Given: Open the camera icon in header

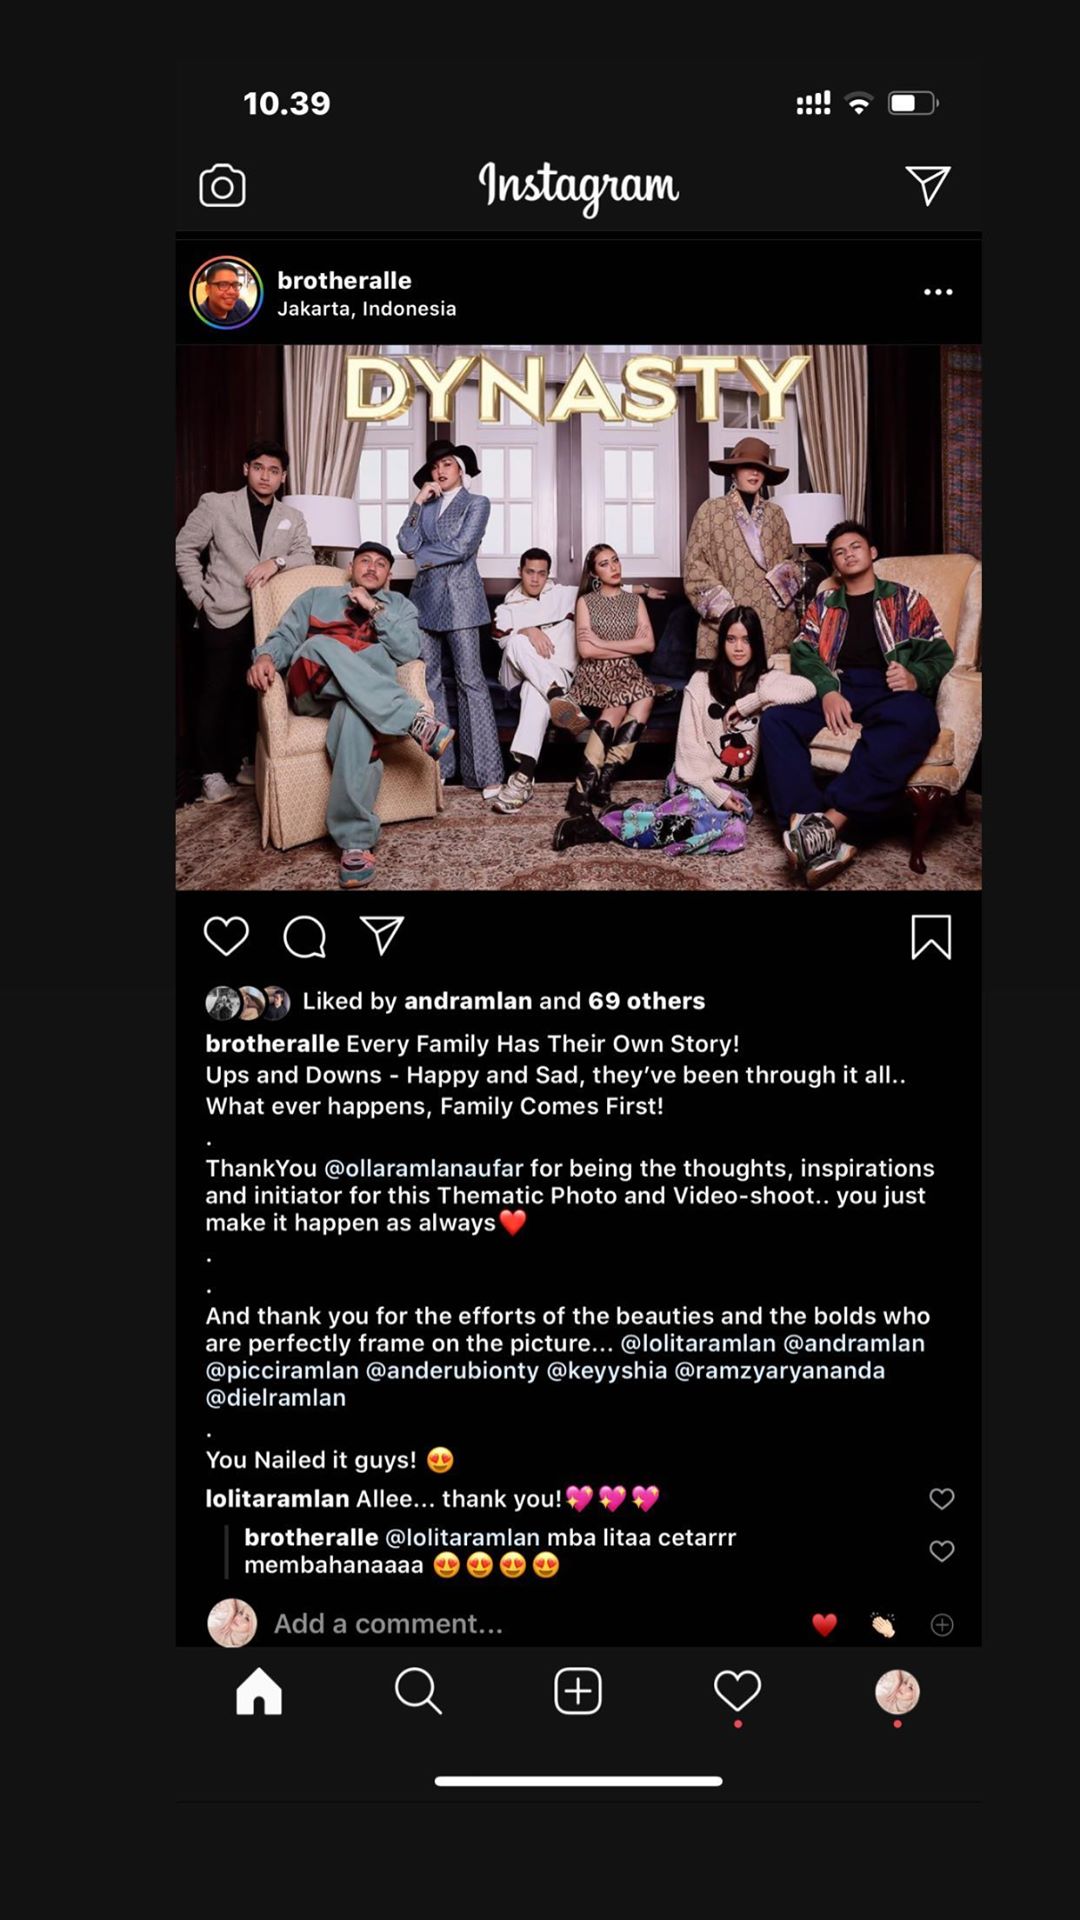Looking at the screenshot, I should (x=222, y=186).
